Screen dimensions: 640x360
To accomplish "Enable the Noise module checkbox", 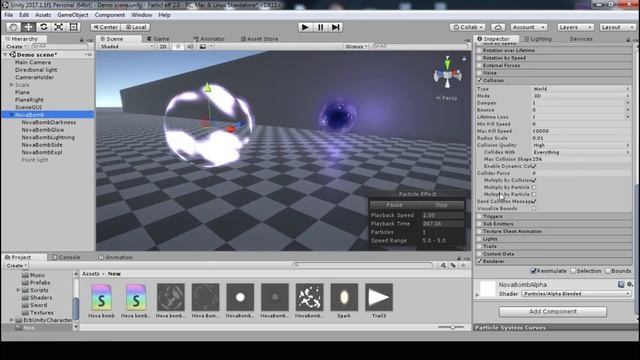I will pyautogui.click(x=480, y=73).
